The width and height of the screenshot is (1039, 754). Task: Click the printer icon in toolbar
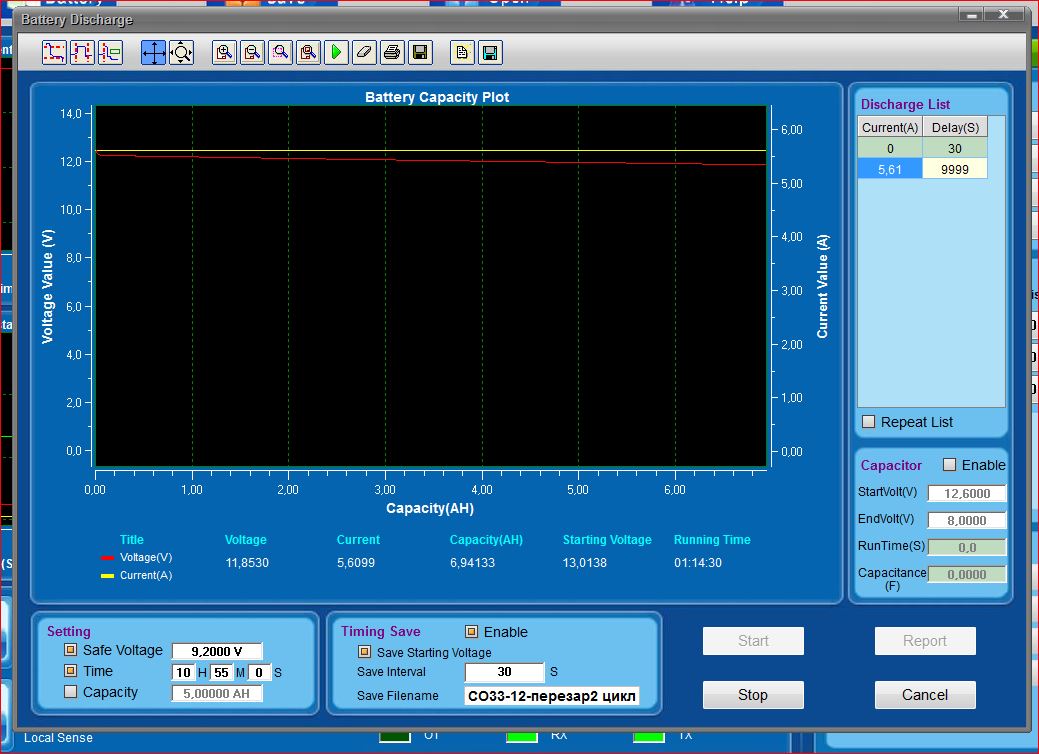[392, 53]
